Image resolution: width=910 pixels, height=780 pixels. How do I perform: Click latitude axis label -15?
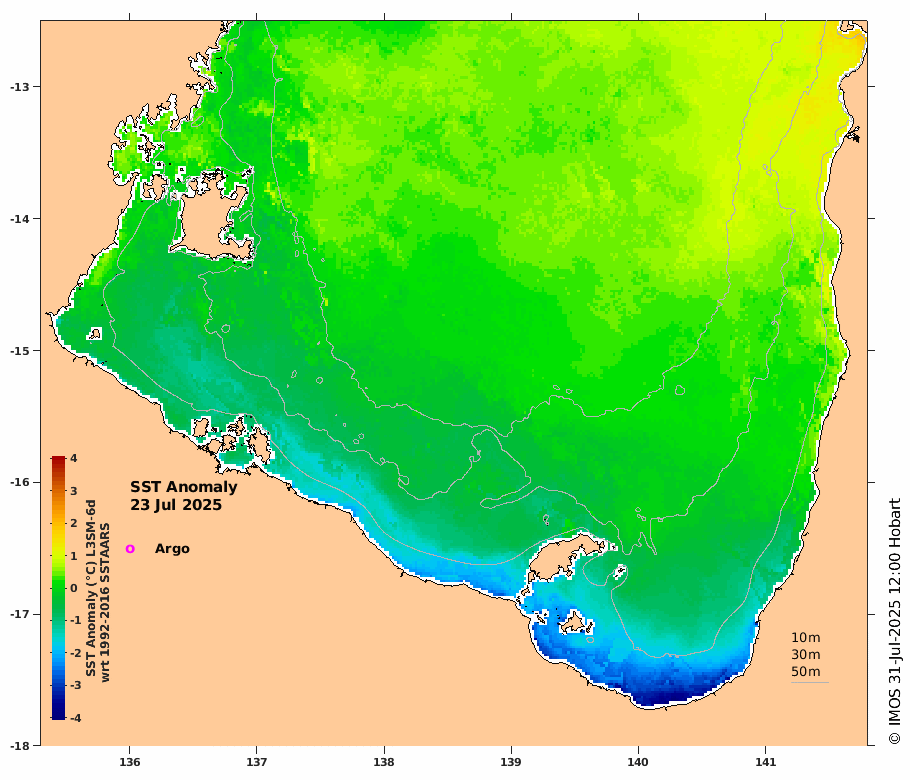pyautogui.click(x=20, y=351)
